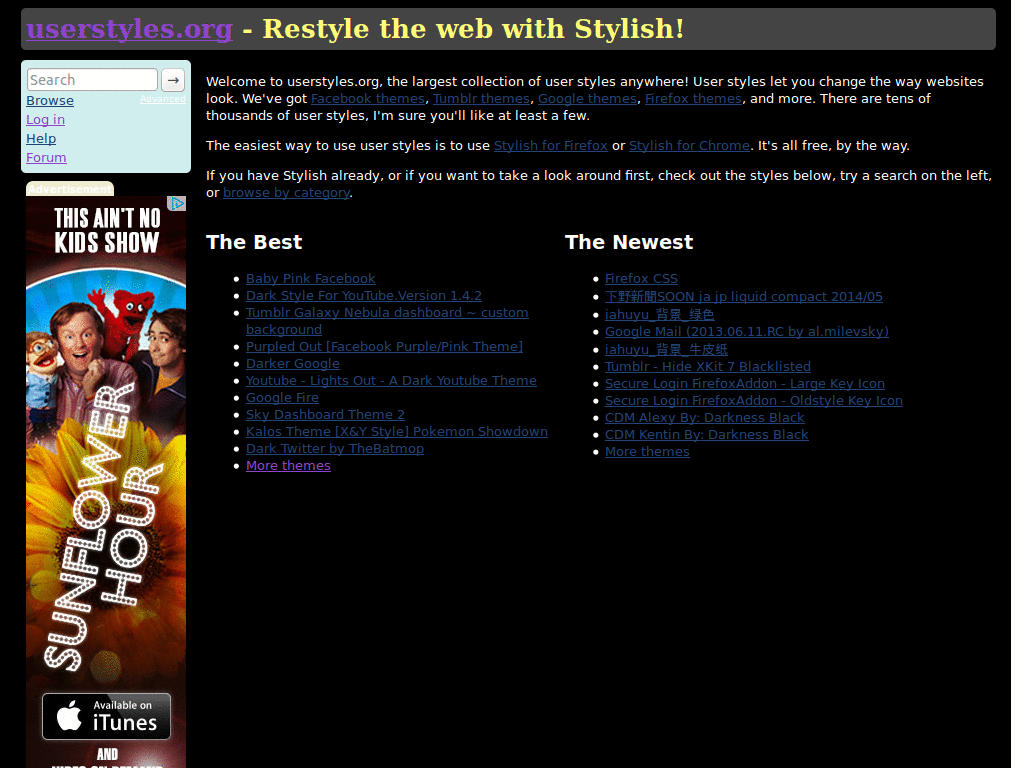Open Sky Dashboard Theme 2
1024x768 pixels.
325,415
